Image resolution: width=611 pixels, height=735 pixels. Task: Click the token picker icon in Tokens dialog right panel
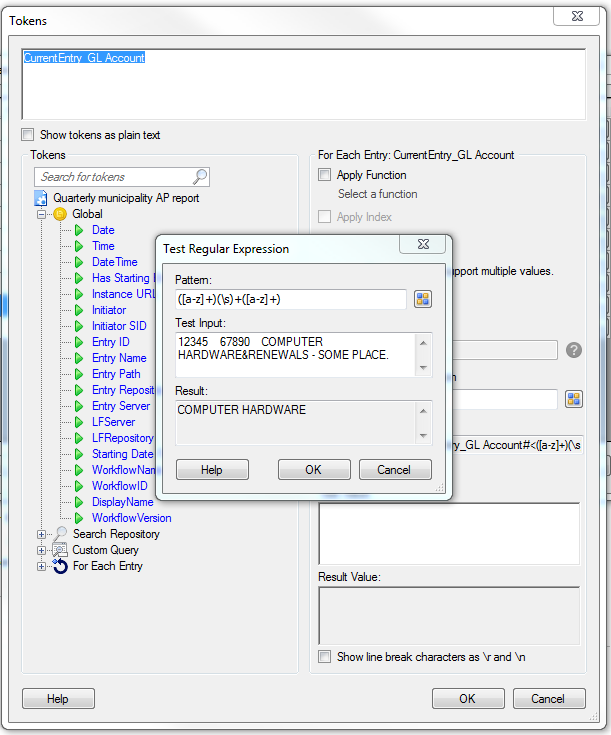point(574,399)
